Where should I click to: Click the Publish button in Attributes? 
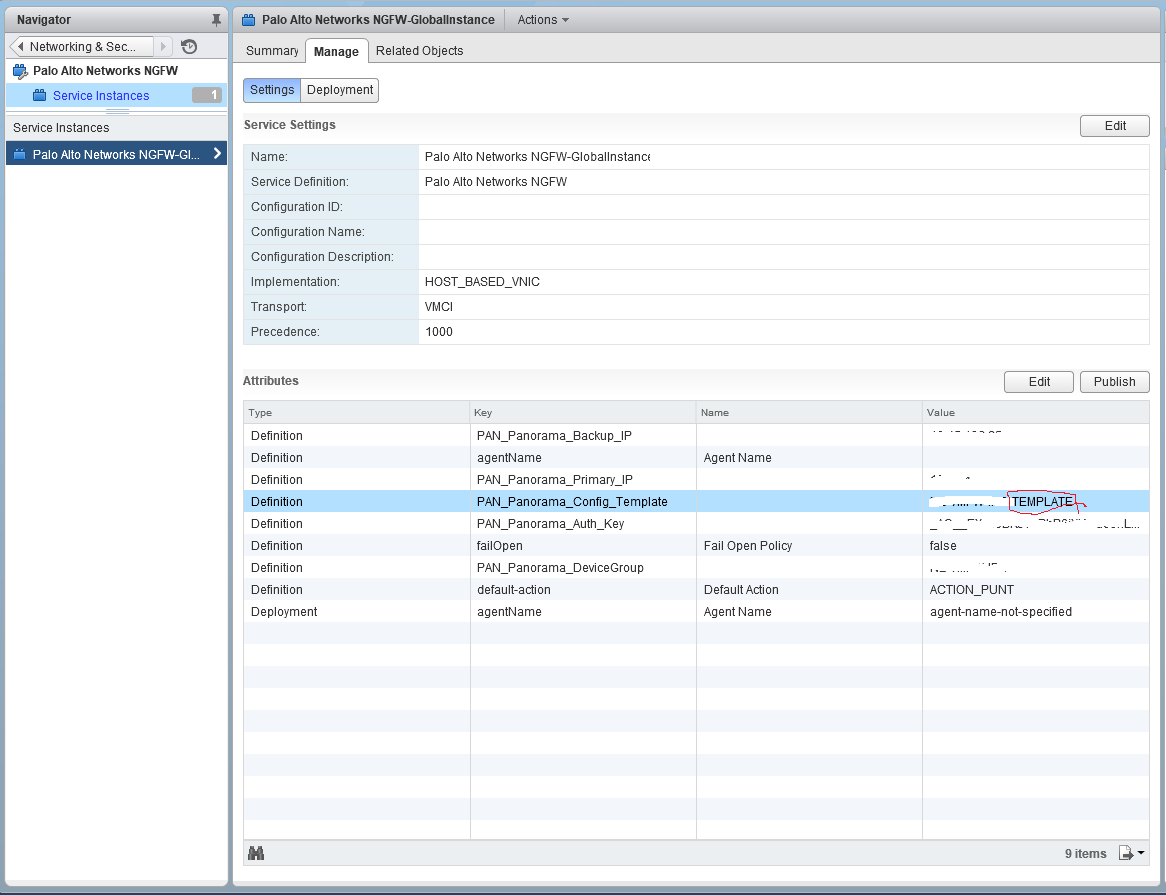[1114, 382]
